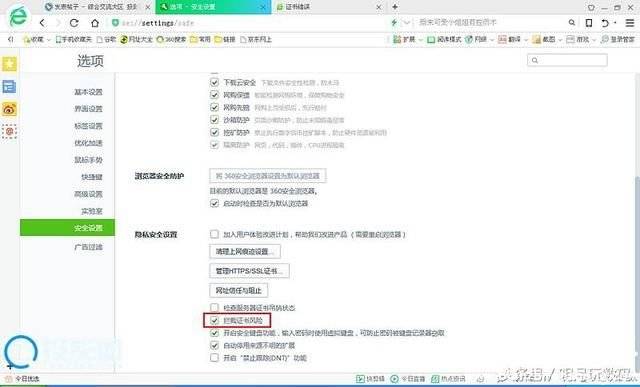
Task: Expand the dropdown arrow beside the undo icon
Action: (x=615, y=23)
